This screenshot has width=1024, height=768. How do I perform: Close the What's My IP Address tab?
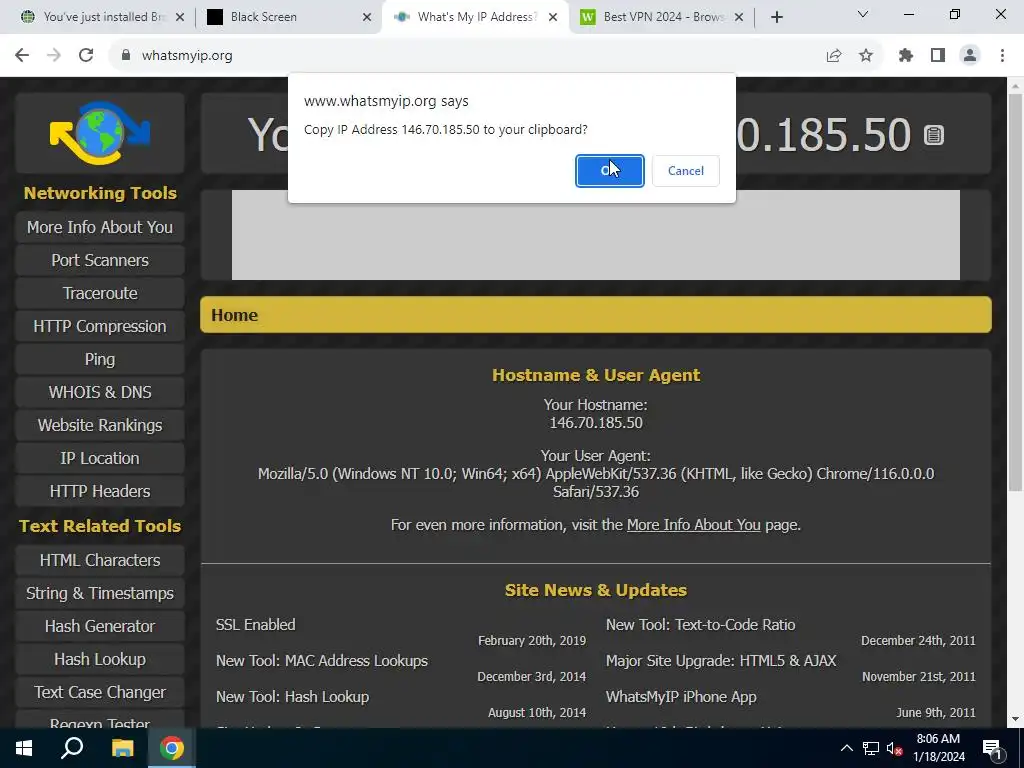click(553, 17)
